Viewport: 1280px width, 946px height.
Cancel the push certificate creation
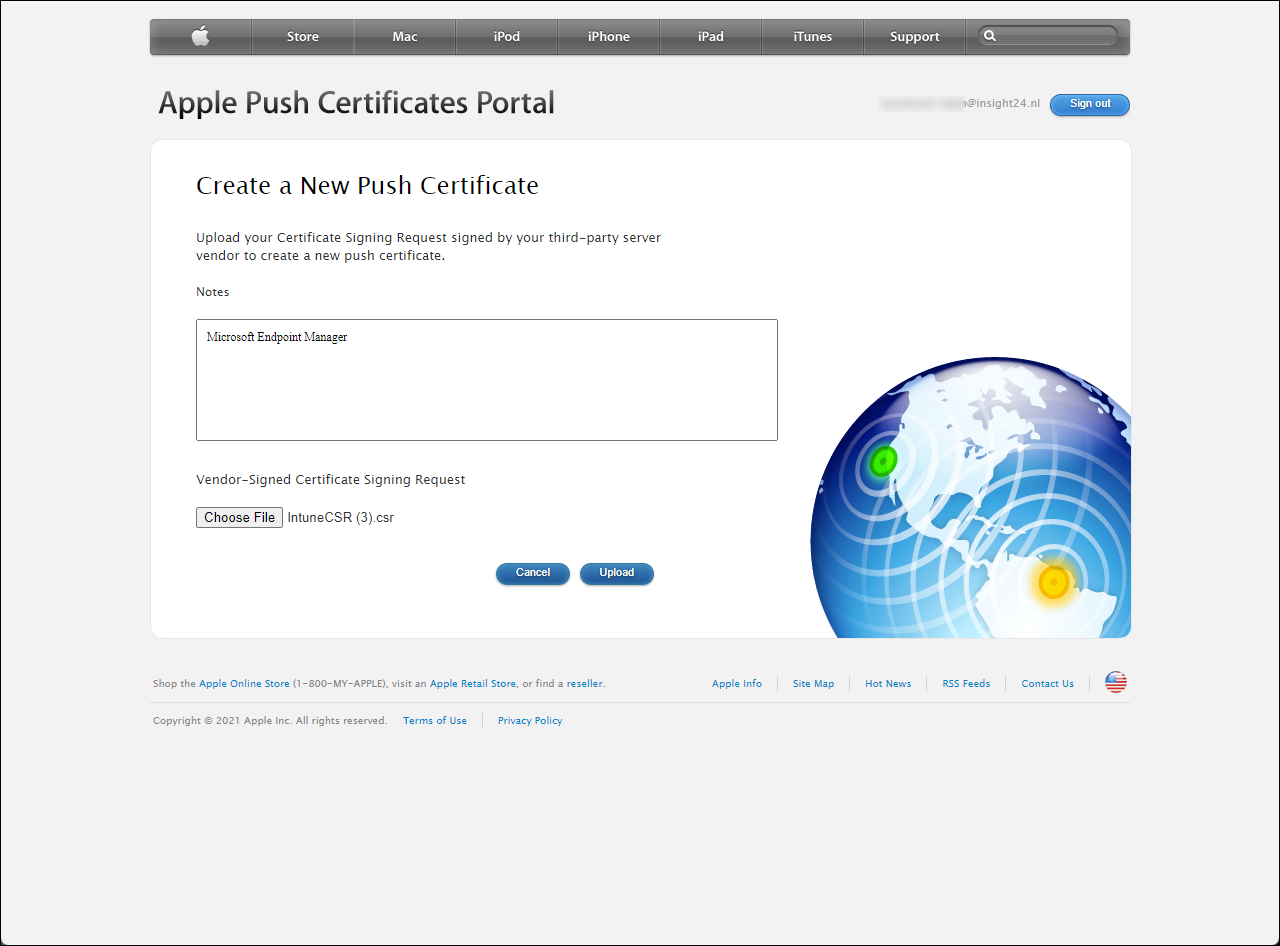click(533, 573)
